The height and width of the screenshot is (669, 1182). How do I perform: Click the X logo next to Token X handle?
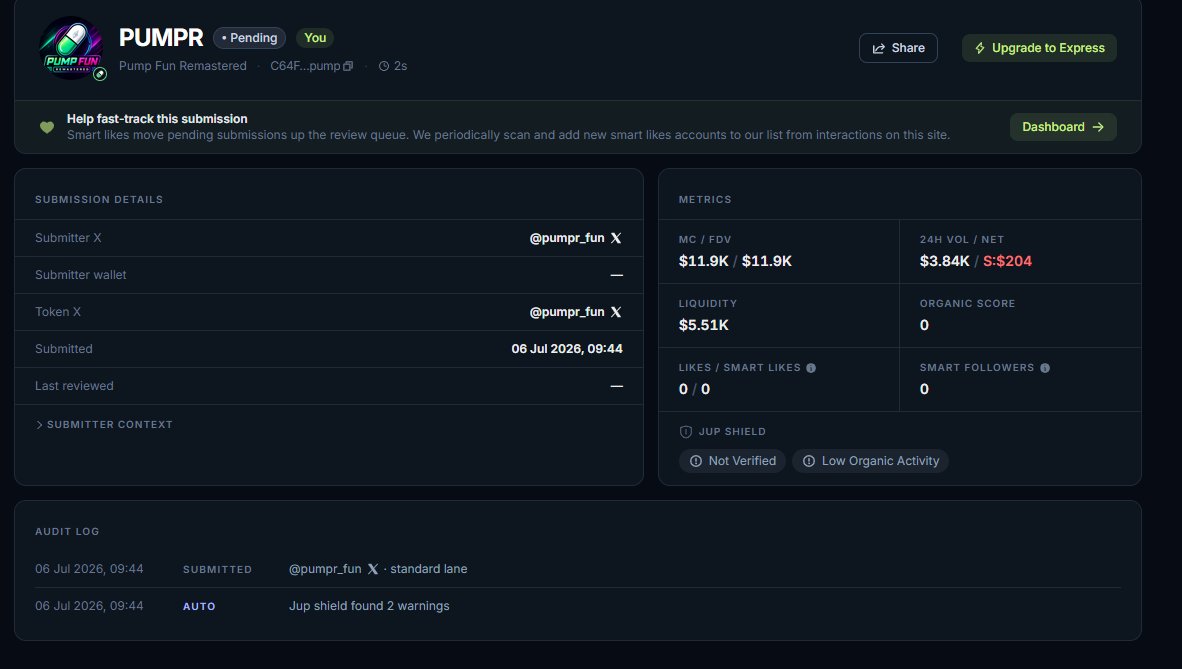(x=616, y=312)
